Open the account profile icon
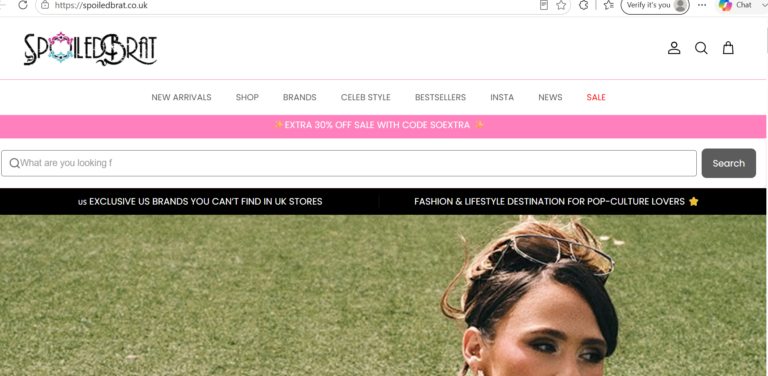Image resolution: width=768 pixels, height=376 pixels. (674, 48)
